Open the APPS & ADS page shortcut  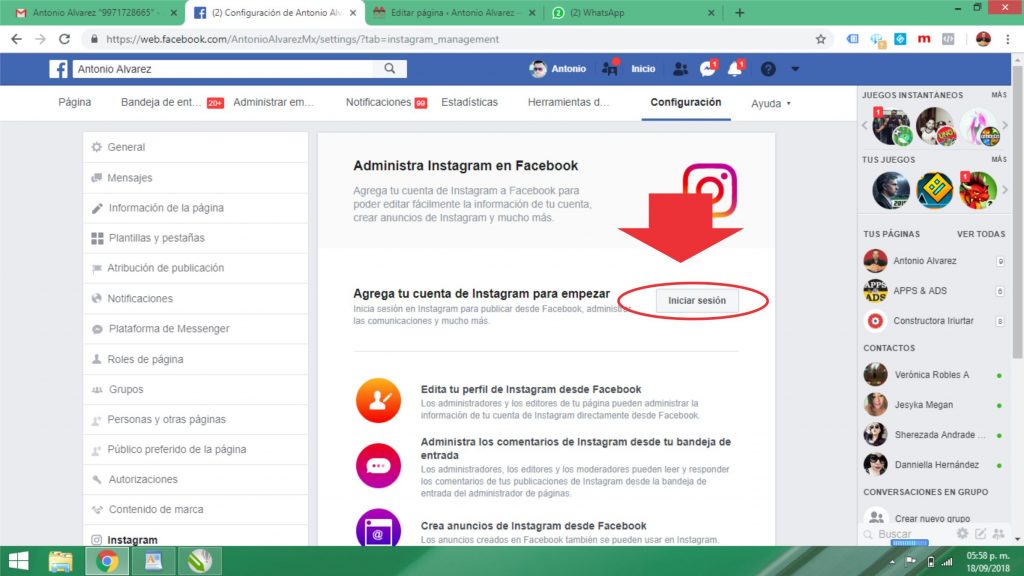[x=934, y=291]
